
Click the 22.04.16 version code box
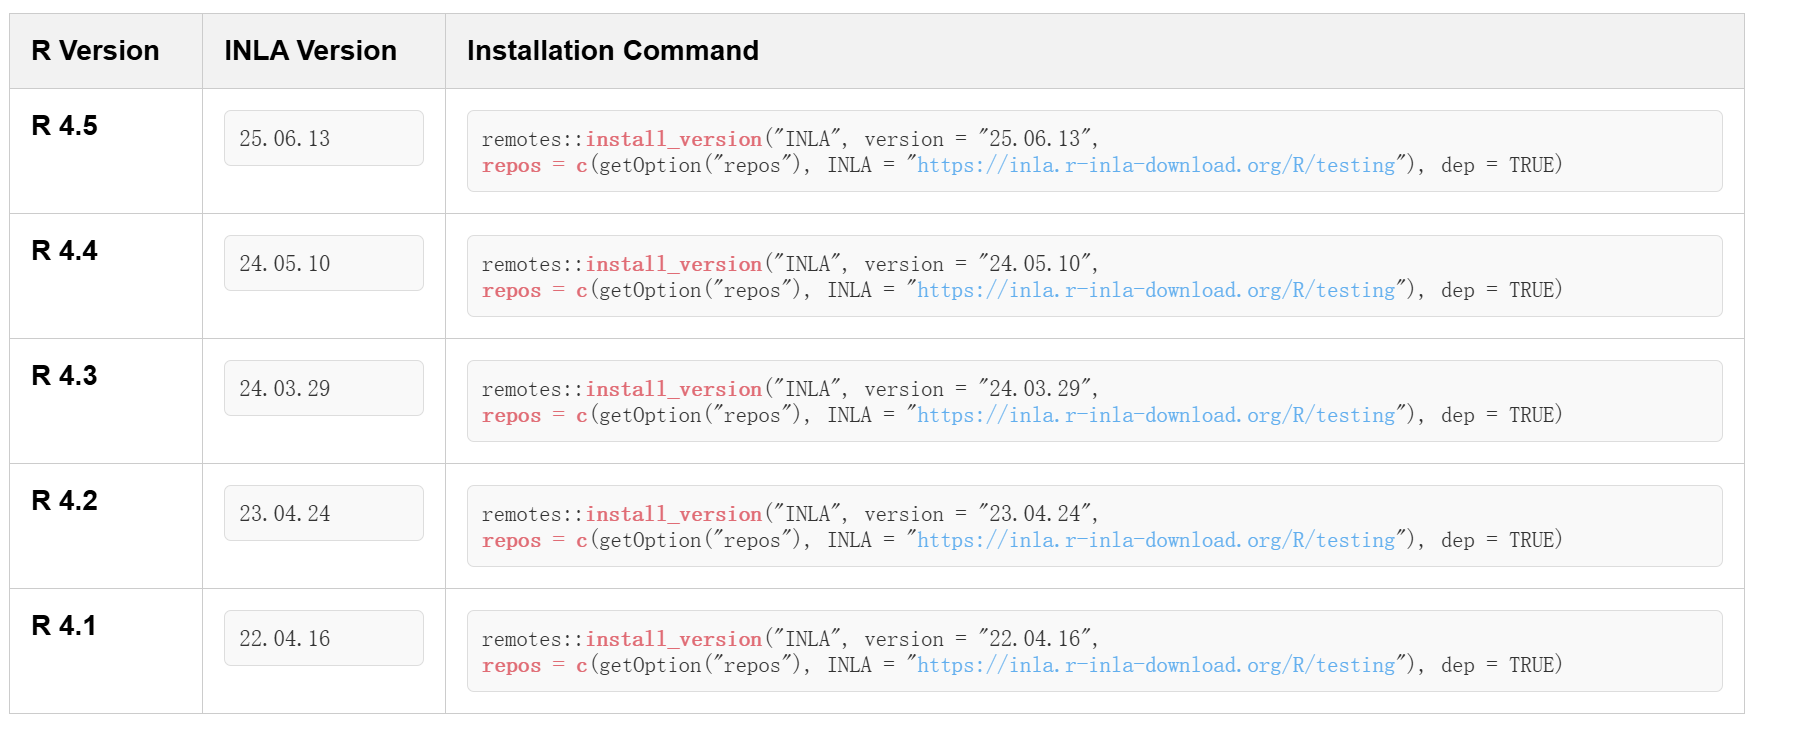[323, 638]
